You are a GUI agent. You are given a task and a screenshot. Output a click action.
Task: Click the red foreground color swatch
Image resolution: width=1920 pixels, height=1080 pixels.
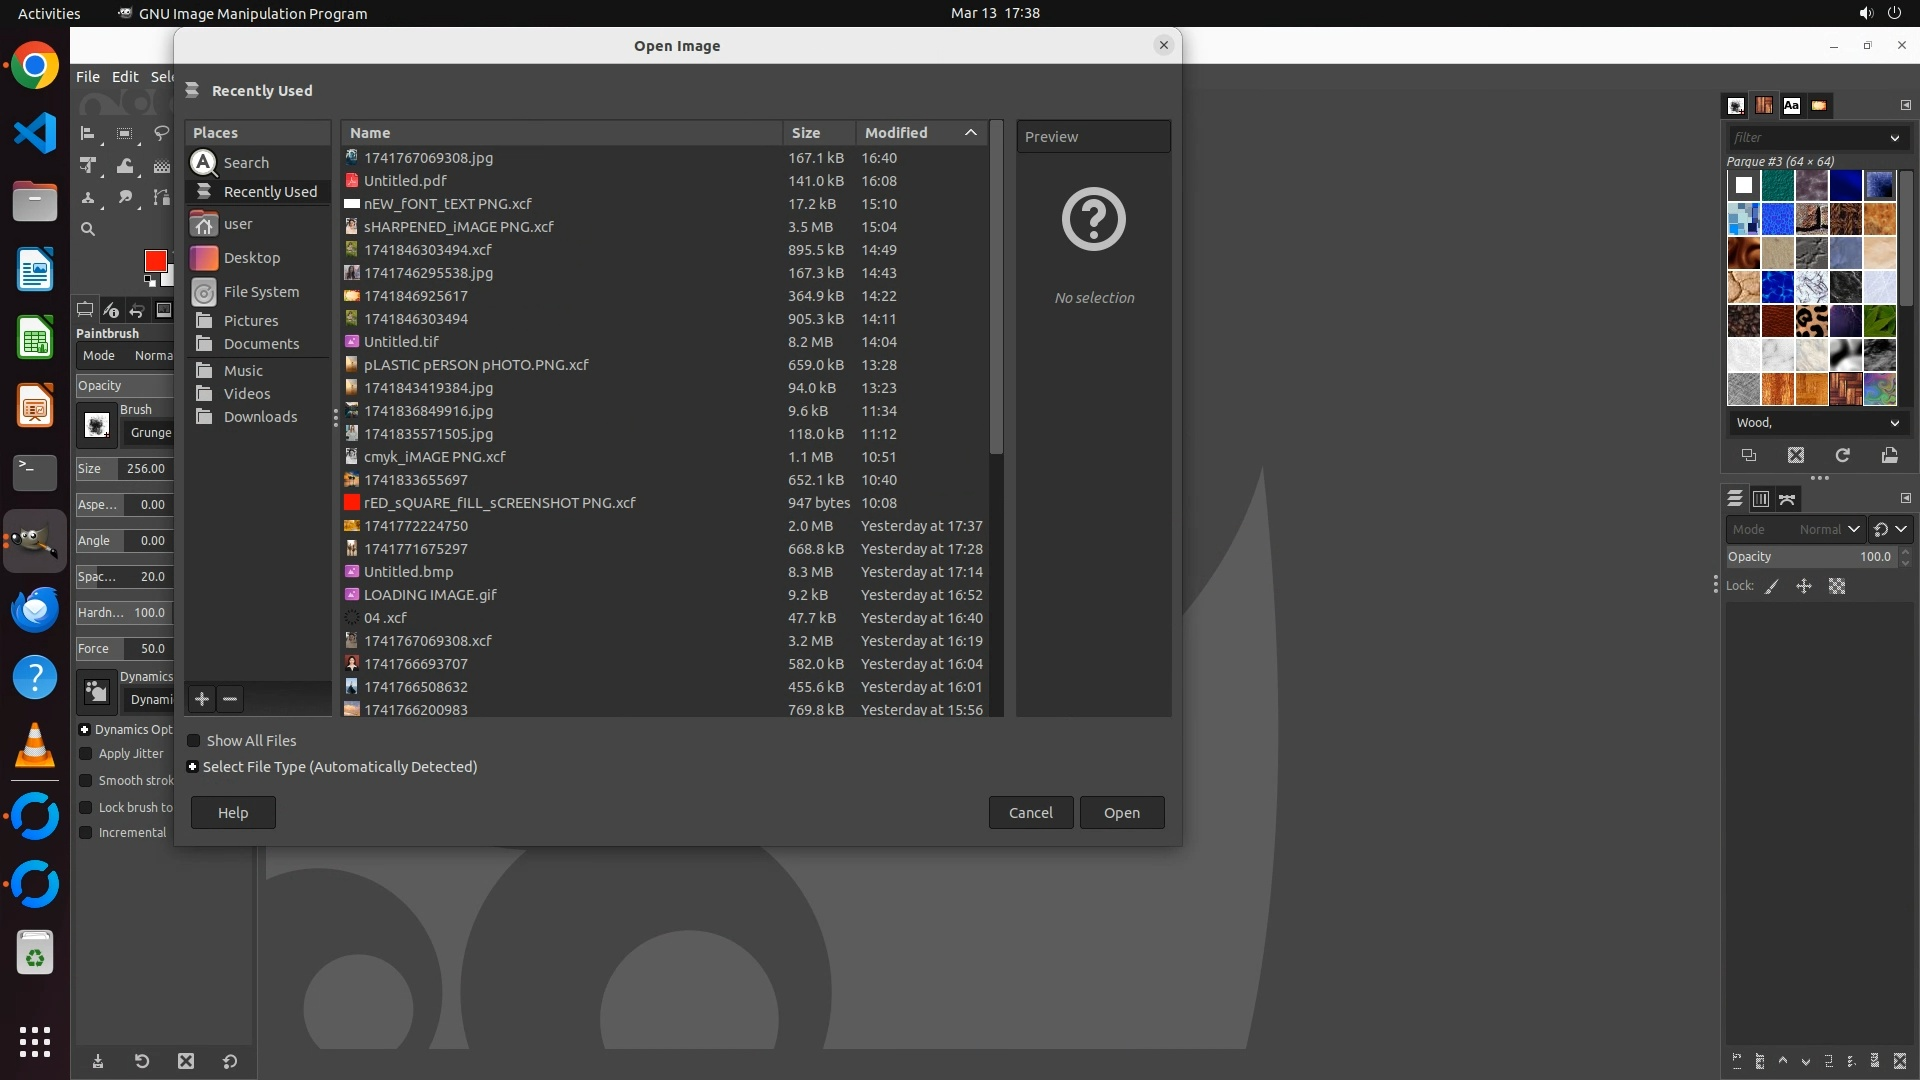pos(155,261)
